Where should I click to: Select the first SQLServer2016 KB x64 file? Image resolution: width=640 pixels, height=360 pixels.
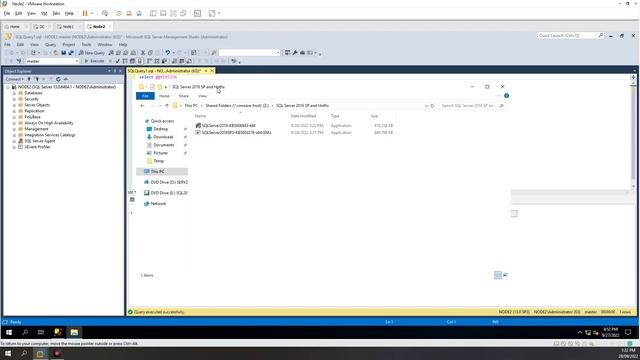click(x=229, y=126)
